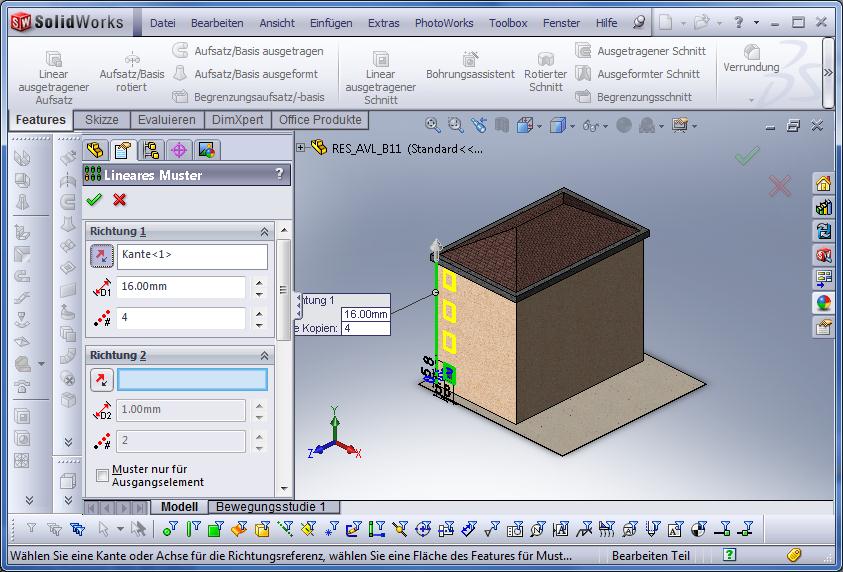Click the Richtung 2 direction reference field
This screenshot has height=572, width=843.
pyautogui.click(x=192, y=380)
